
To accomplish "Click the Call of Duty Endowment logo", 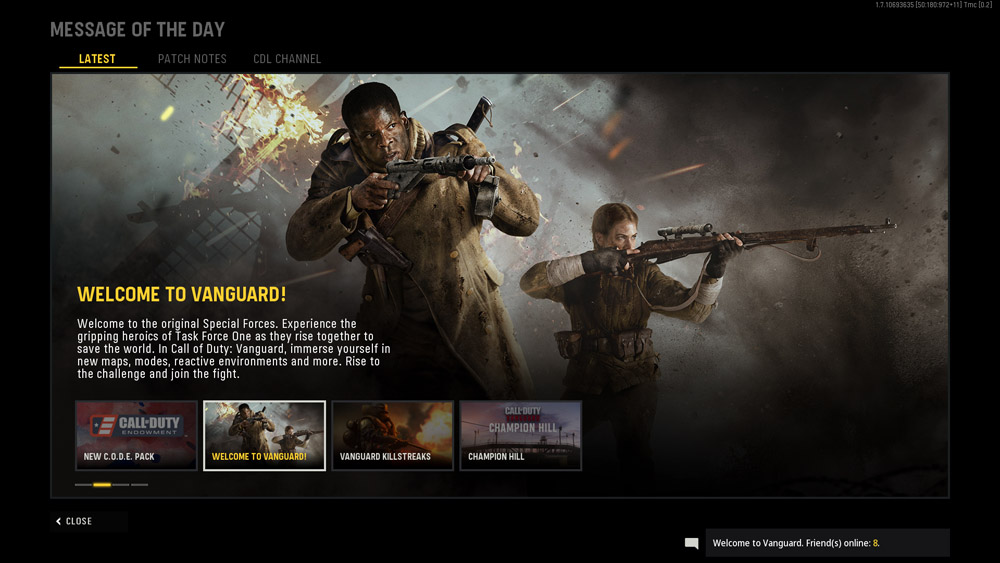I will pos(136,425).
